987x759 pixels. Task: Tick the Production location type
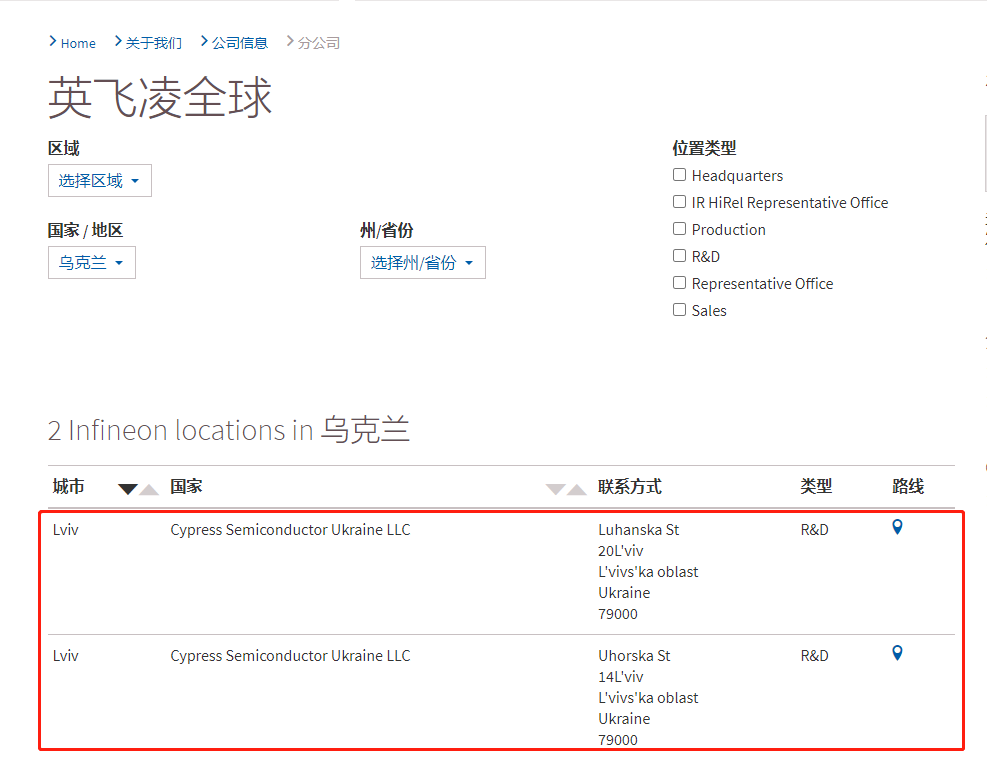(679, 229)
